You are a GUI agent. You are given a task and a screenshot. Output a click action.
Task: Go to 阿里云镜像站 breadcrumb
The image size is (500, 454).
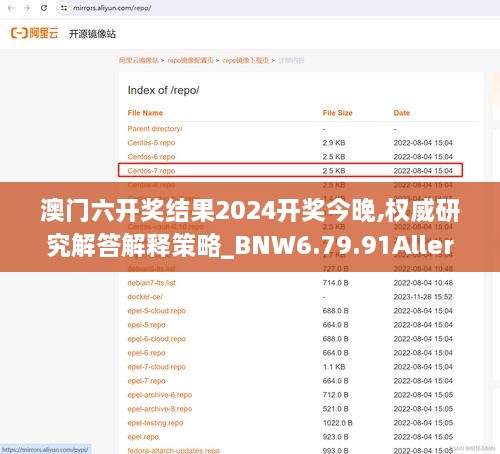[x=139, y=60]
